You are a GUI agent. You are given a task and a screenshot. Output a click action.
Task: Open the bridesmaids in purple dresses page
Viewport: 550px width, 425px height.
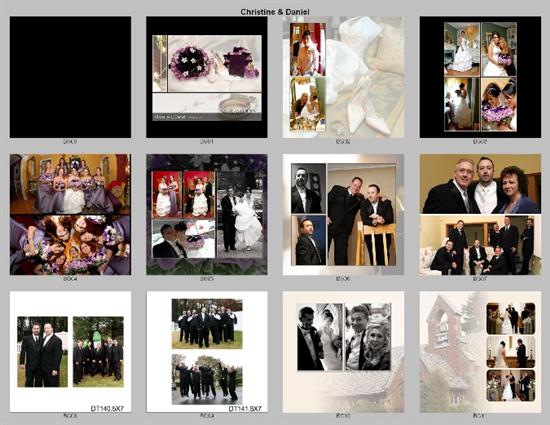(x=70, y=214)
